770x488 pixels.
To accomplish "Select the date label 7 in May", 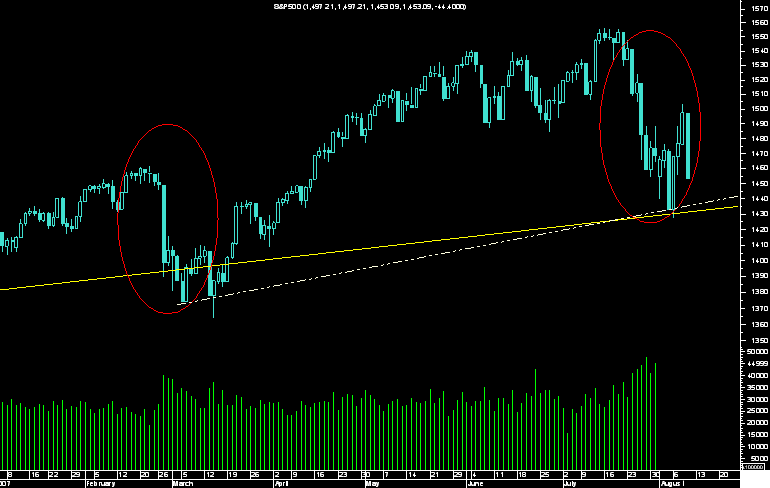I will pos(386,475).
